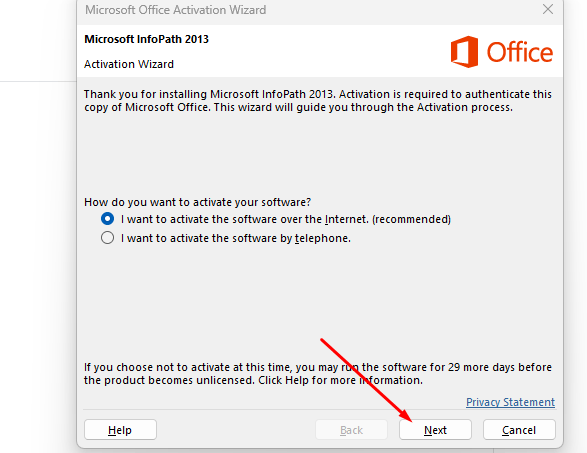Click the 'Microsoft Office Activation Wizard' title bar
Viewport: 587px width, 453px height.
pyautogui.click(x=175, y=10)
